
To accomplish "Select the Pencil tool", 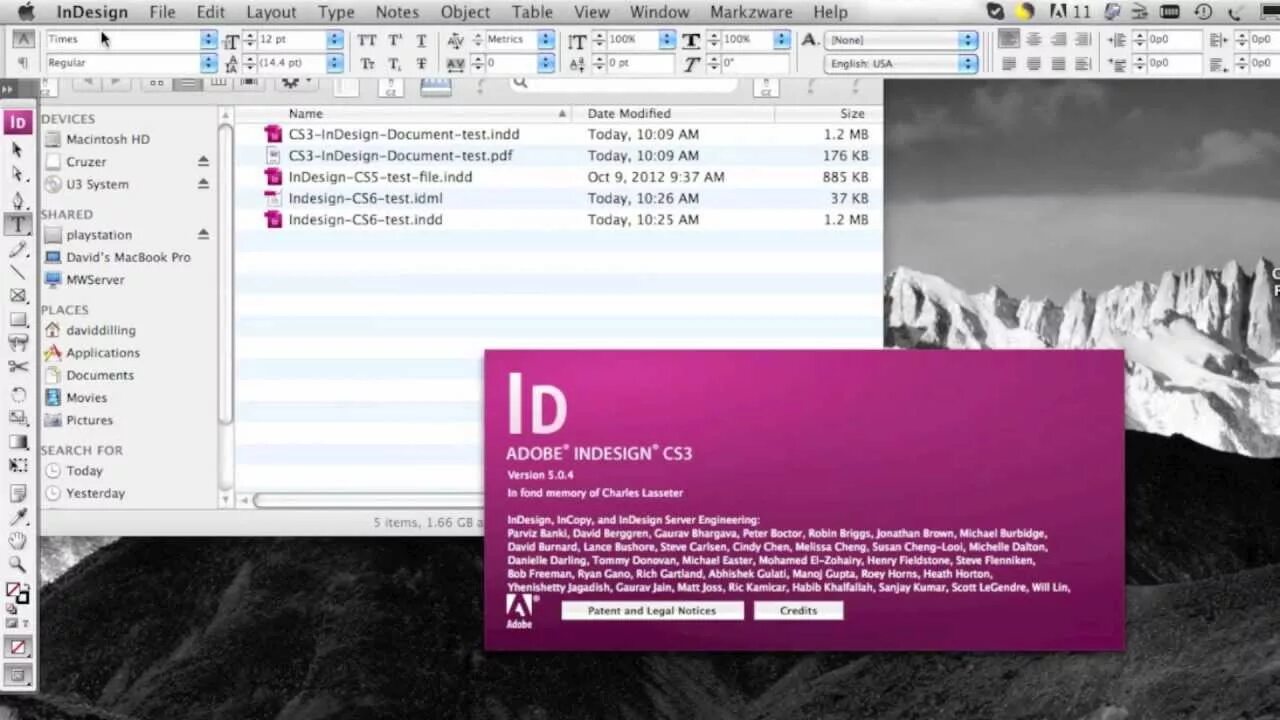I will (17, 248).
